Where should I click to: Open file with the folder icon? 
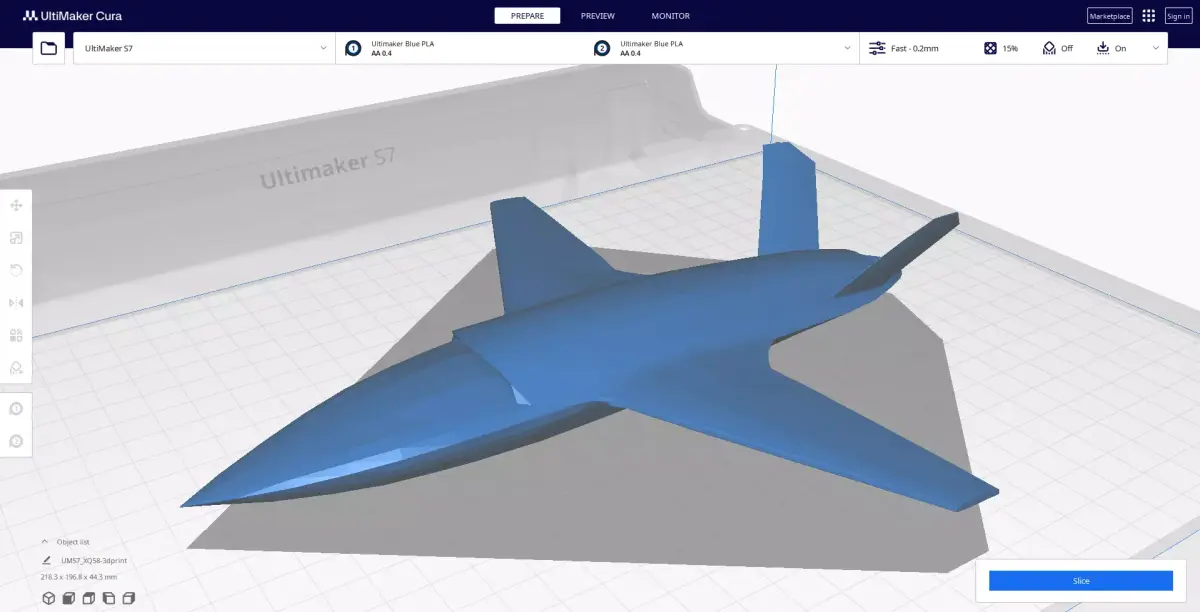[x=49, y=48]
